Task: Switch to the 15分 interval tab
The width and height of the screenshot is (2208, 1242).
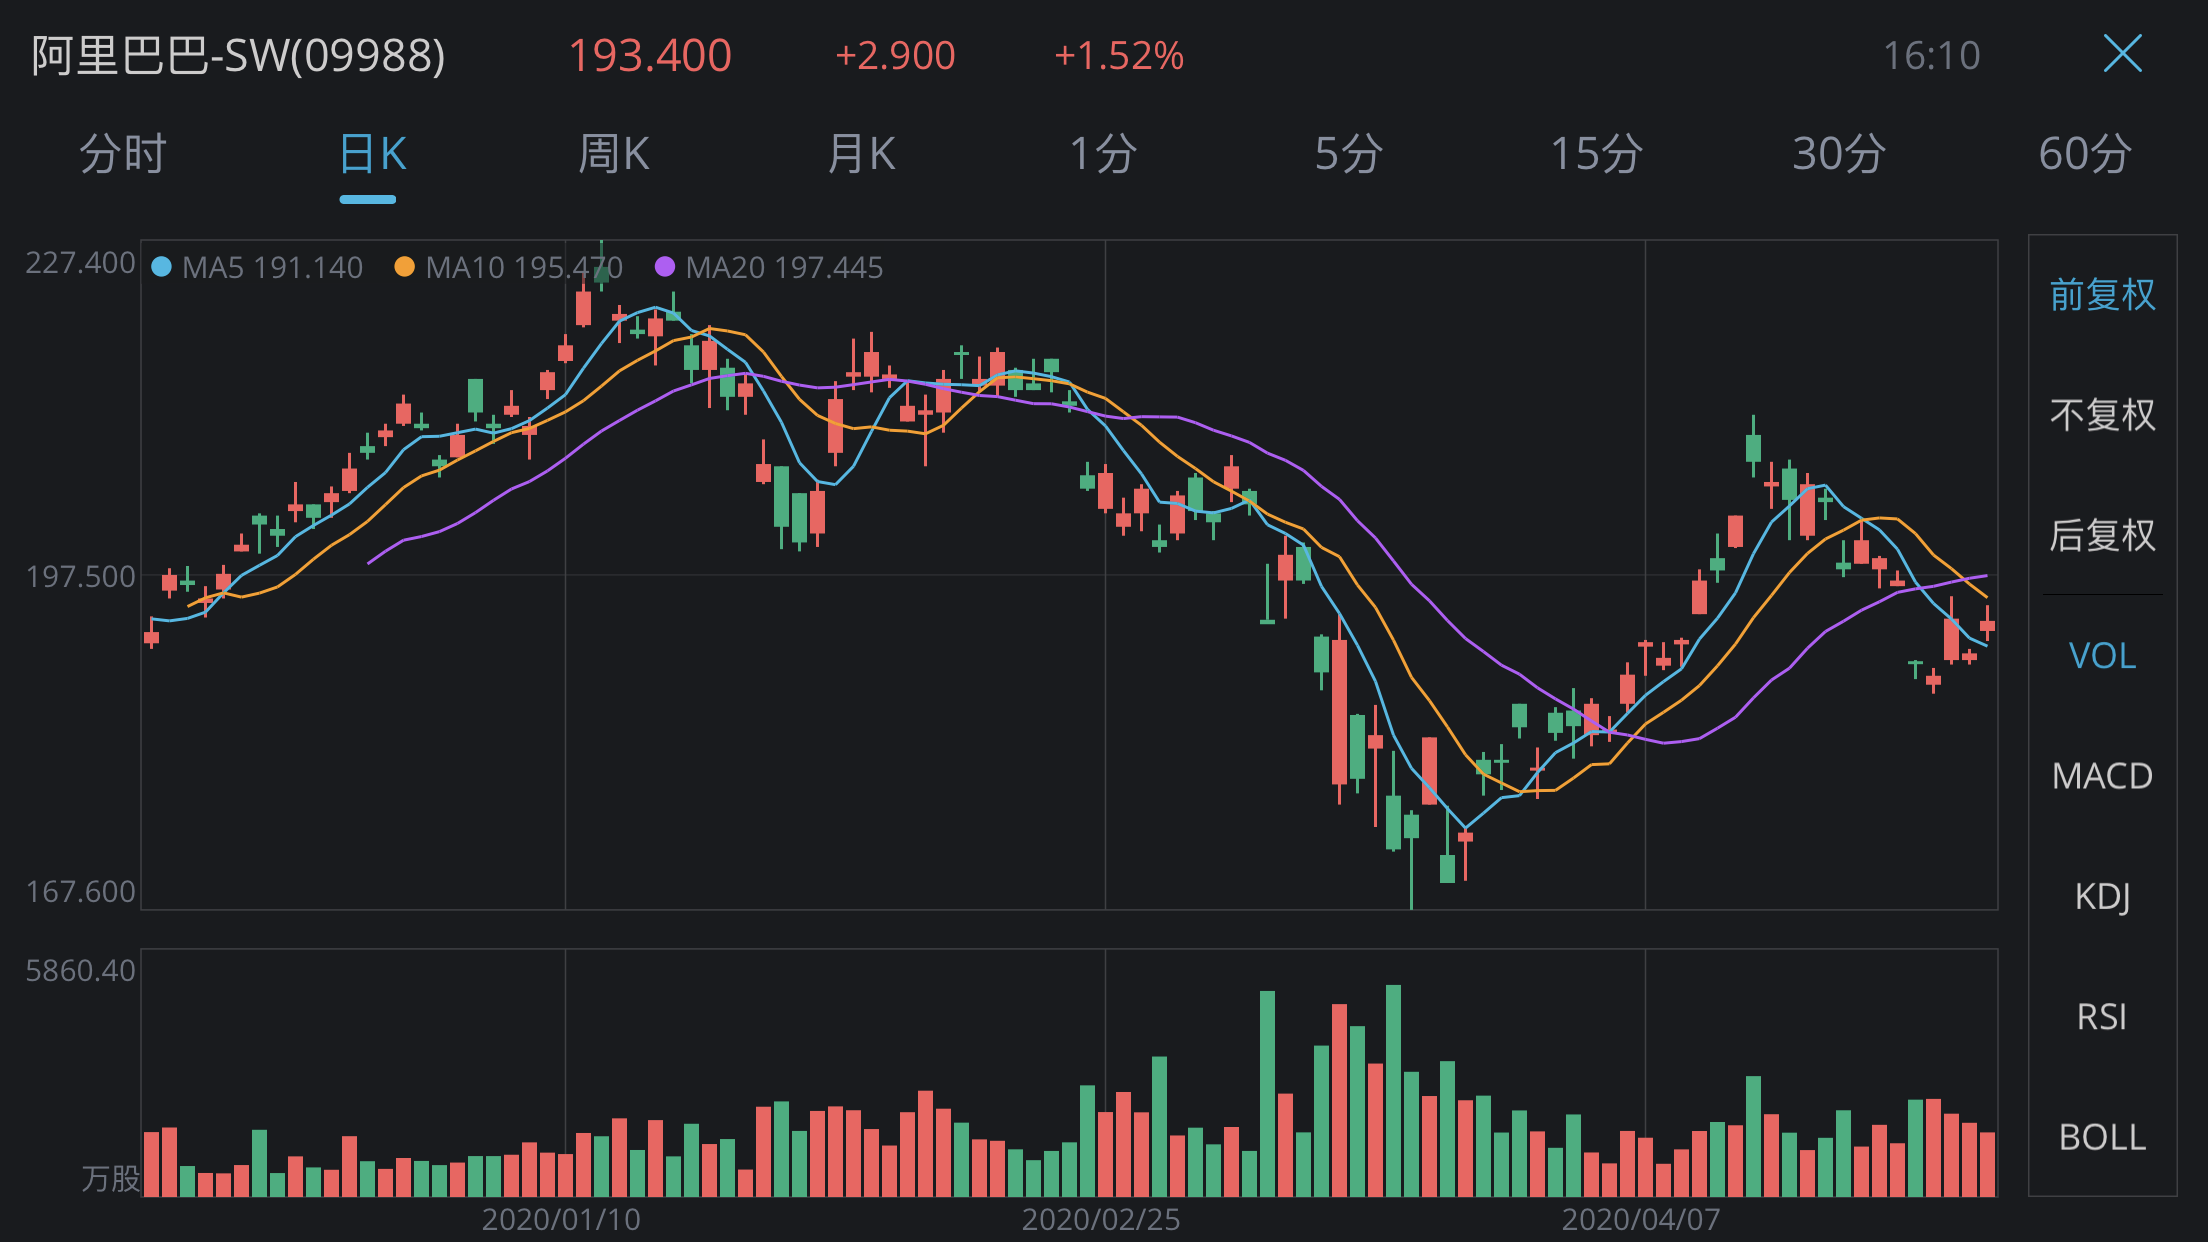Action: [x=1597, y=155]
